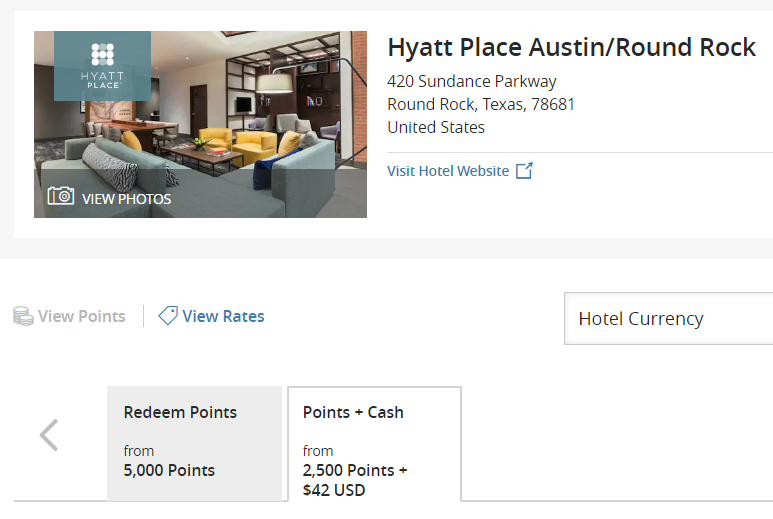Click the 2,500 Points + $42 USD amount
Viewport: 773px width, 519px height.
pos(355,480)
